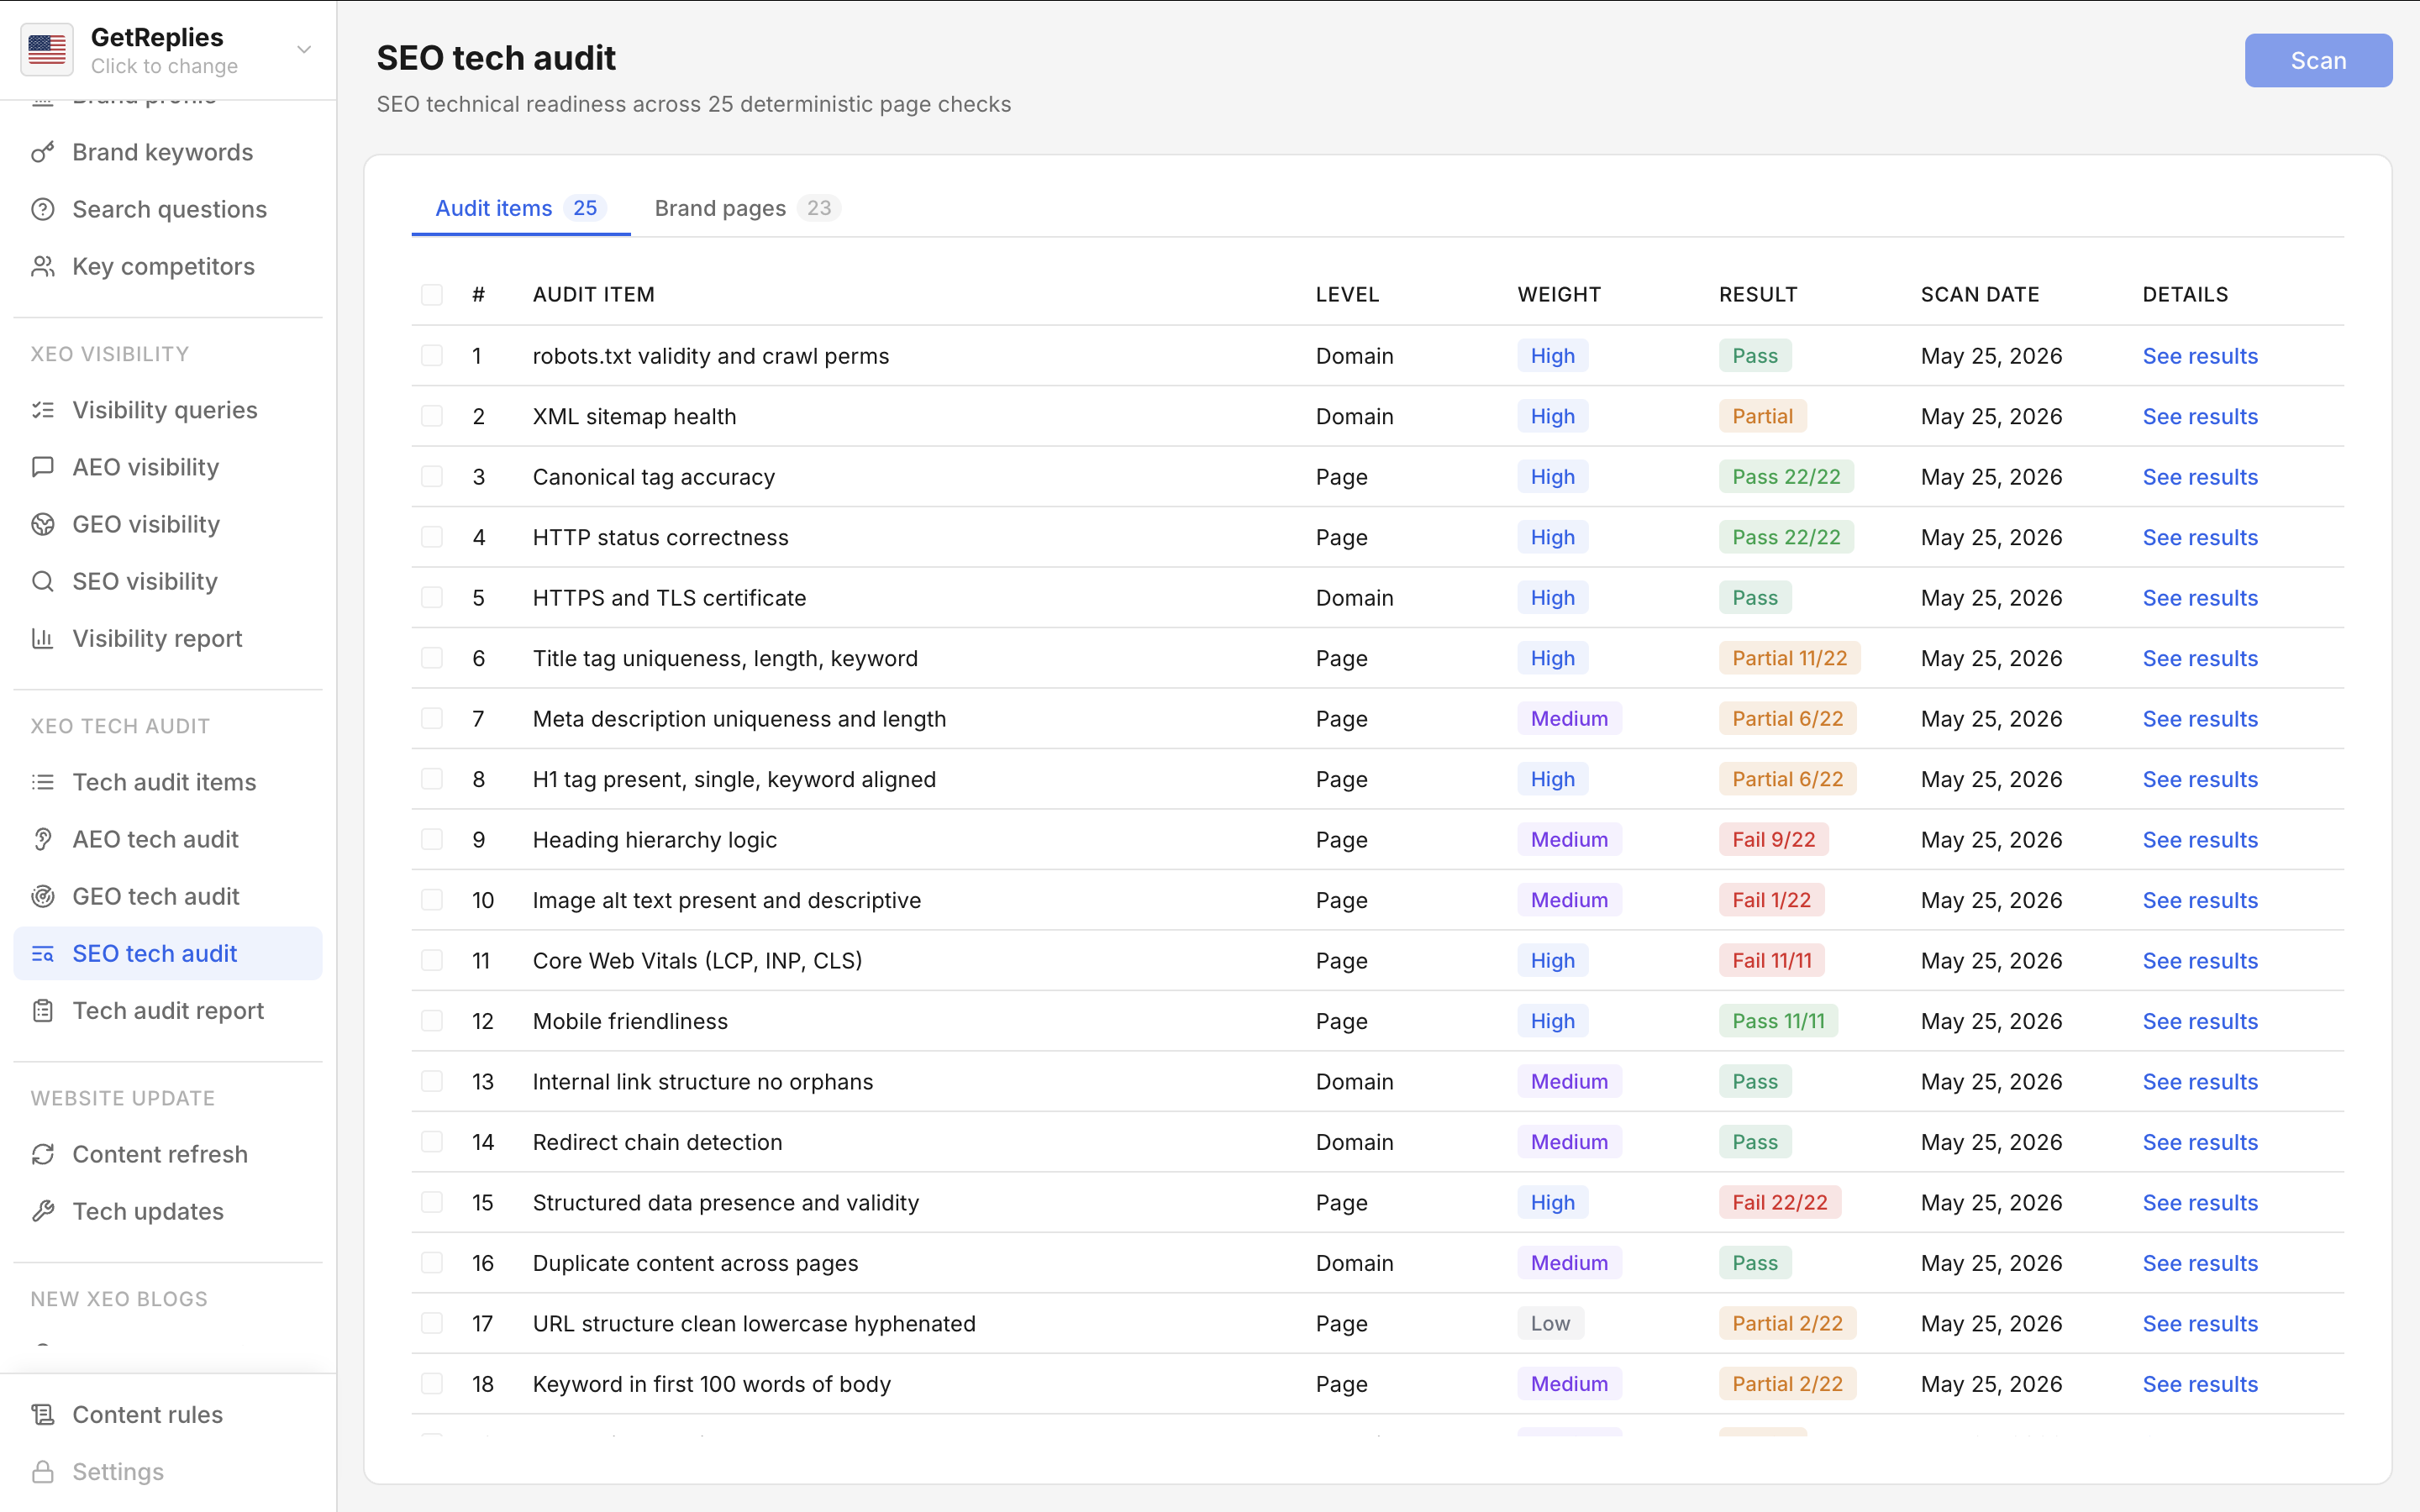Open Settings in the sidebar

[x=168, y=1472]
